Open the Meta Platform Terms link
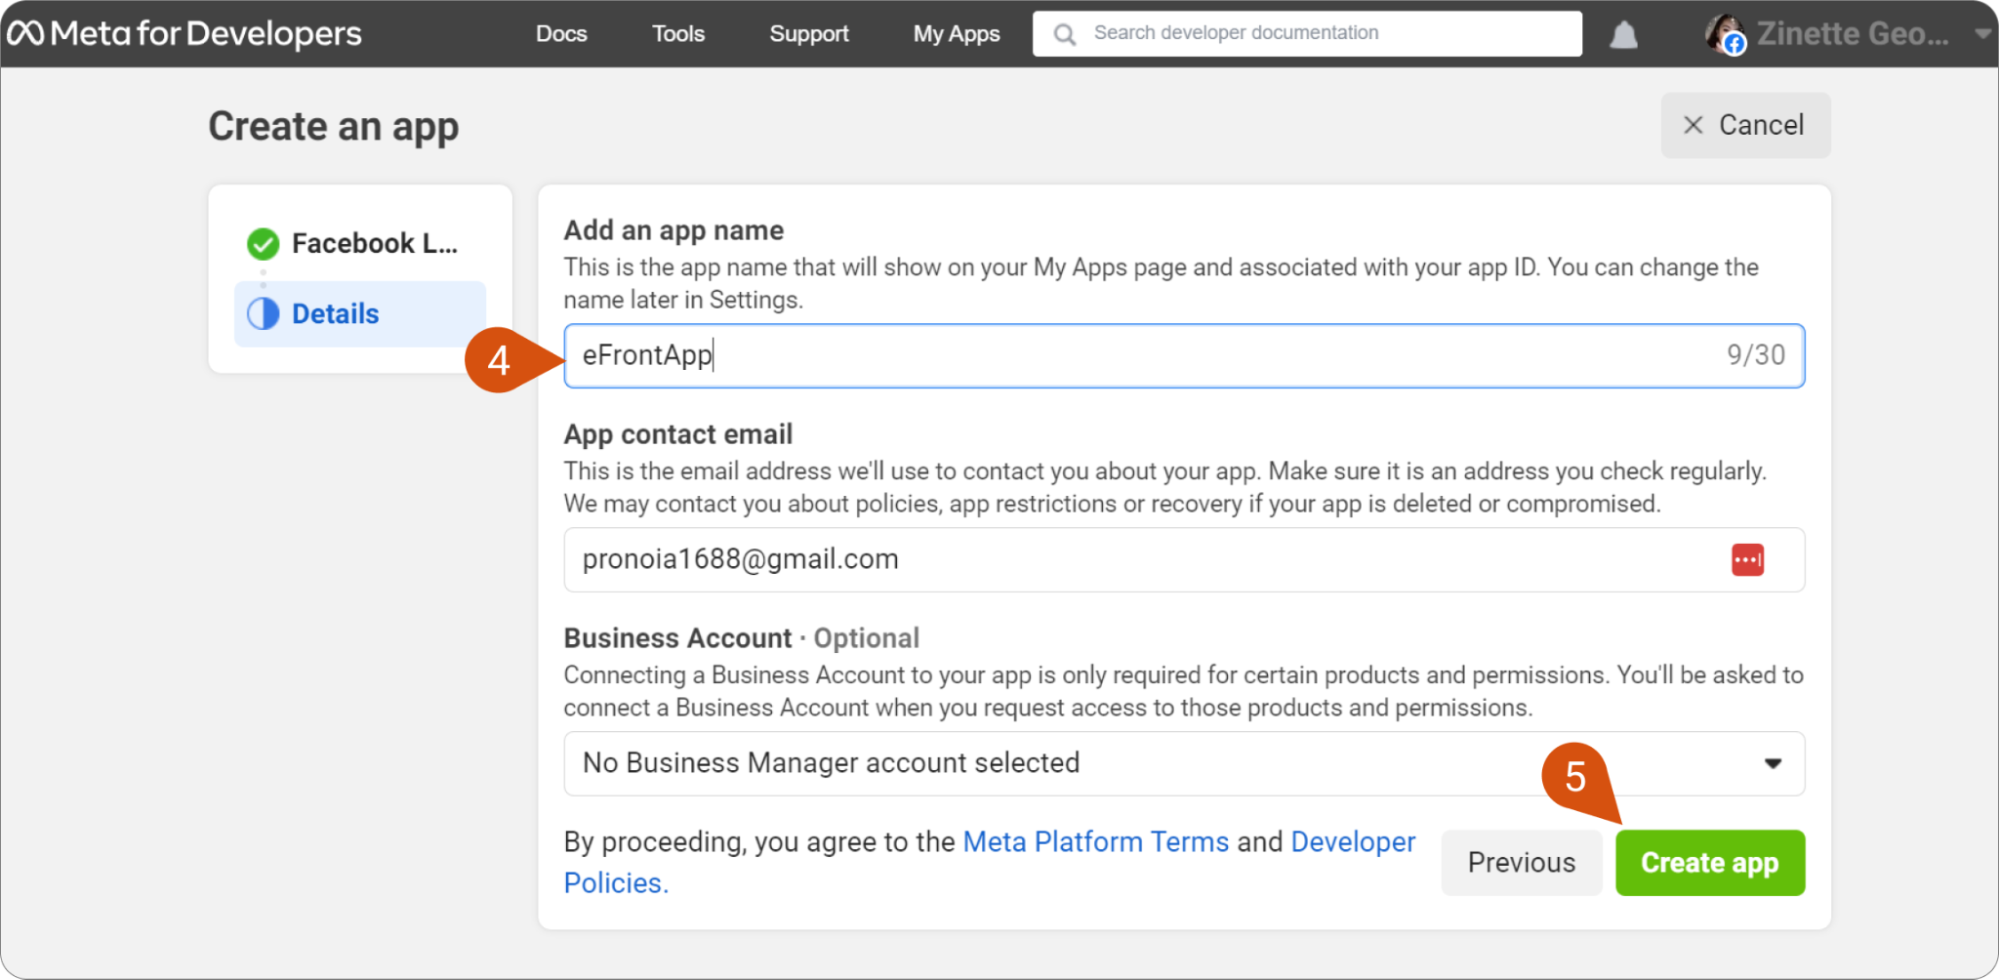Image resolution: width=1999 pixels, height=980 pixels. click(1096, 842)
